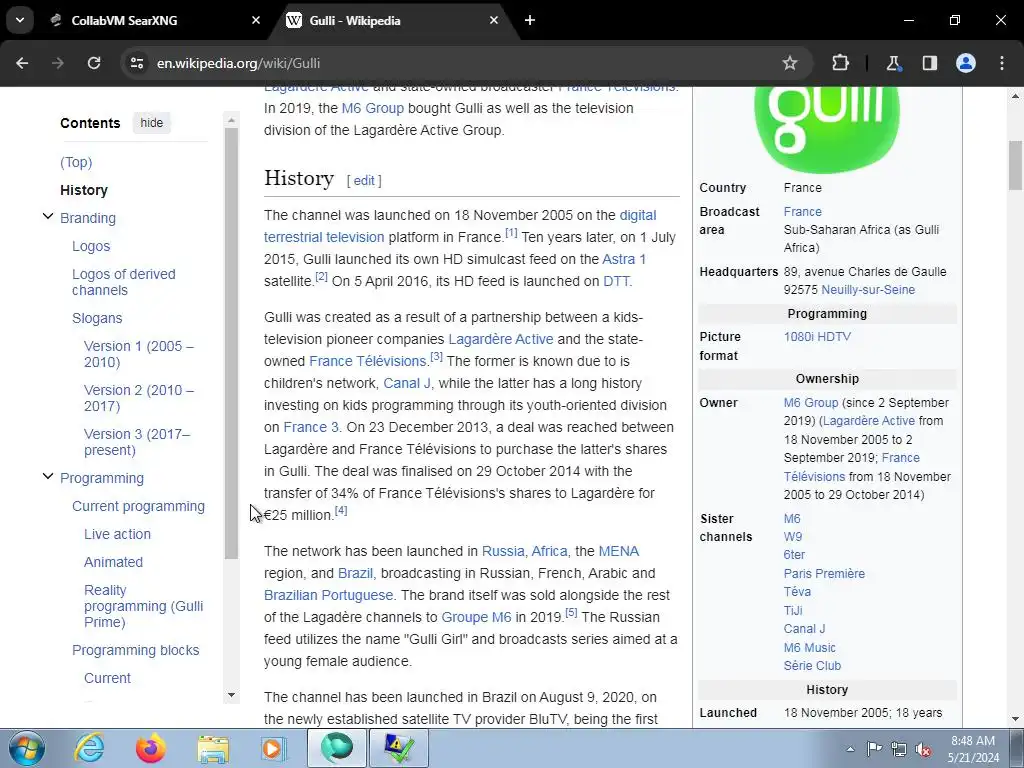Go to Slogans in contents
The width and height of the screenshot is (1024, 768).
click(97, 318)
